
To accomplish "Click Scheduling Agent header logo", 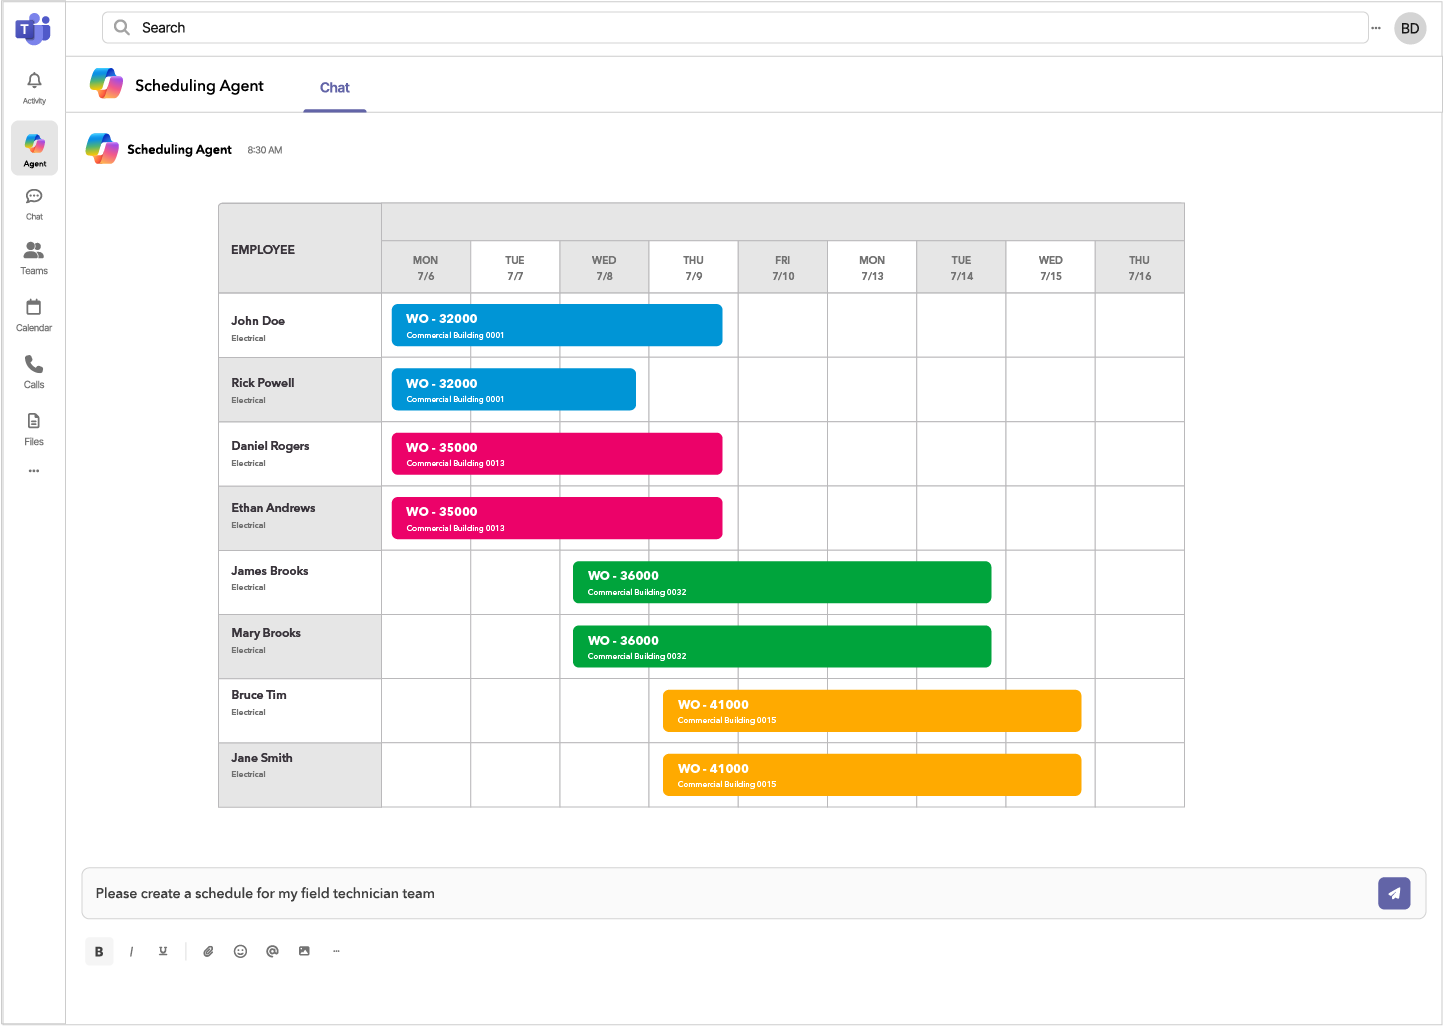I will coord(106,84).
